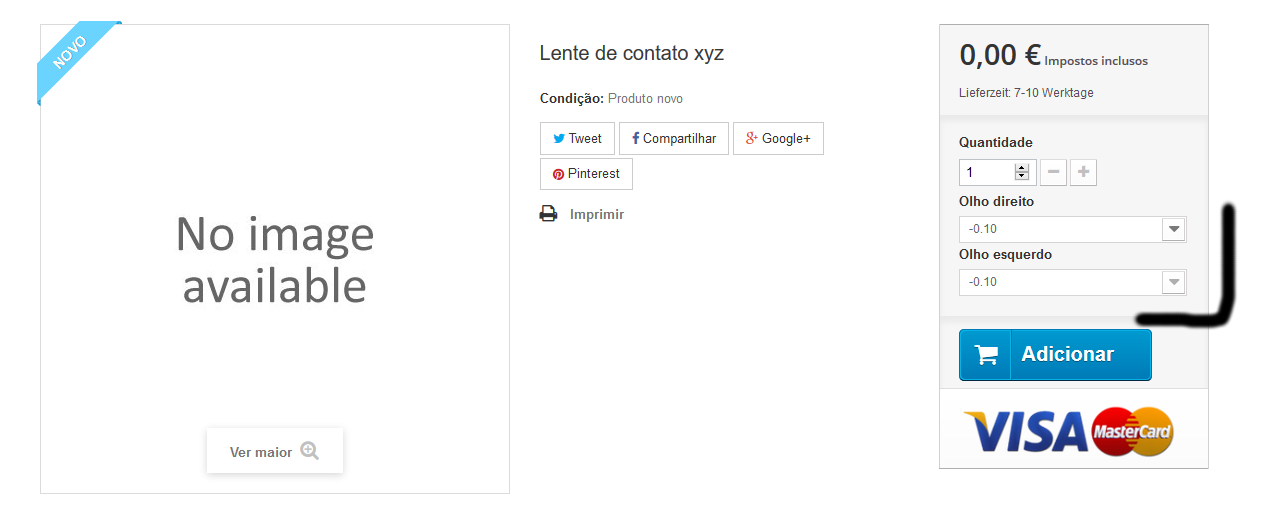Image resolution: width=1266 pixels, height=522 pixels.
Task: Click the Pinterest icon
Action: [558, 174]
